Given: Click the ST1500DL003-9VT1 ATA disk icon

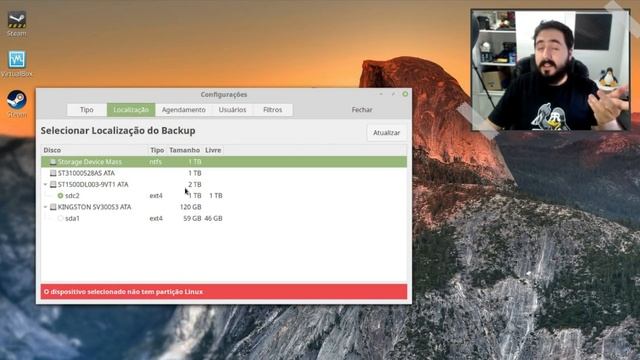Looking at the screenshot, I should pos(53,184).
